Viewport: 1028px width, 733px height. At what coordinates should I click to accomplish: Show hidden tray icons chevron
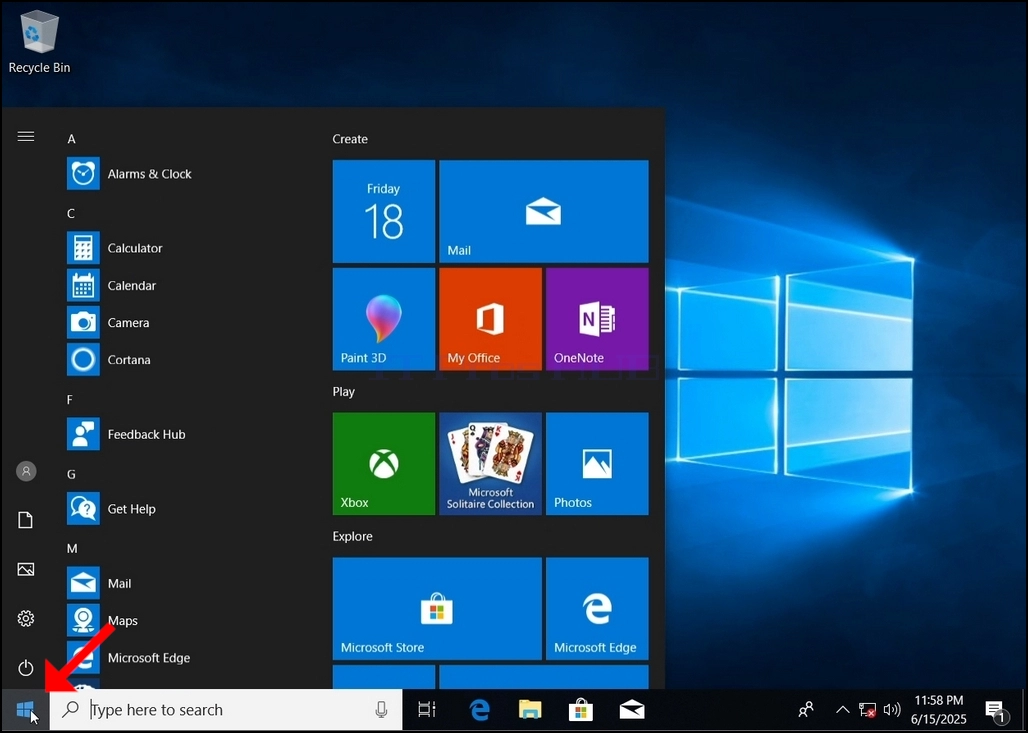point(842,709)
